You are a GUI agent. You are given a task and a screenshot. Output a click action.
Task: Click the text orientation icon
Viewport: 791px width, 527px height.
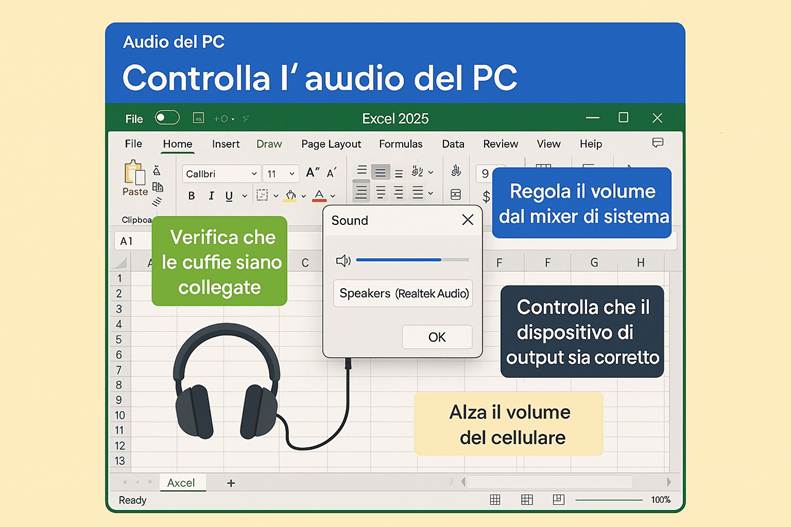(417, 171)
